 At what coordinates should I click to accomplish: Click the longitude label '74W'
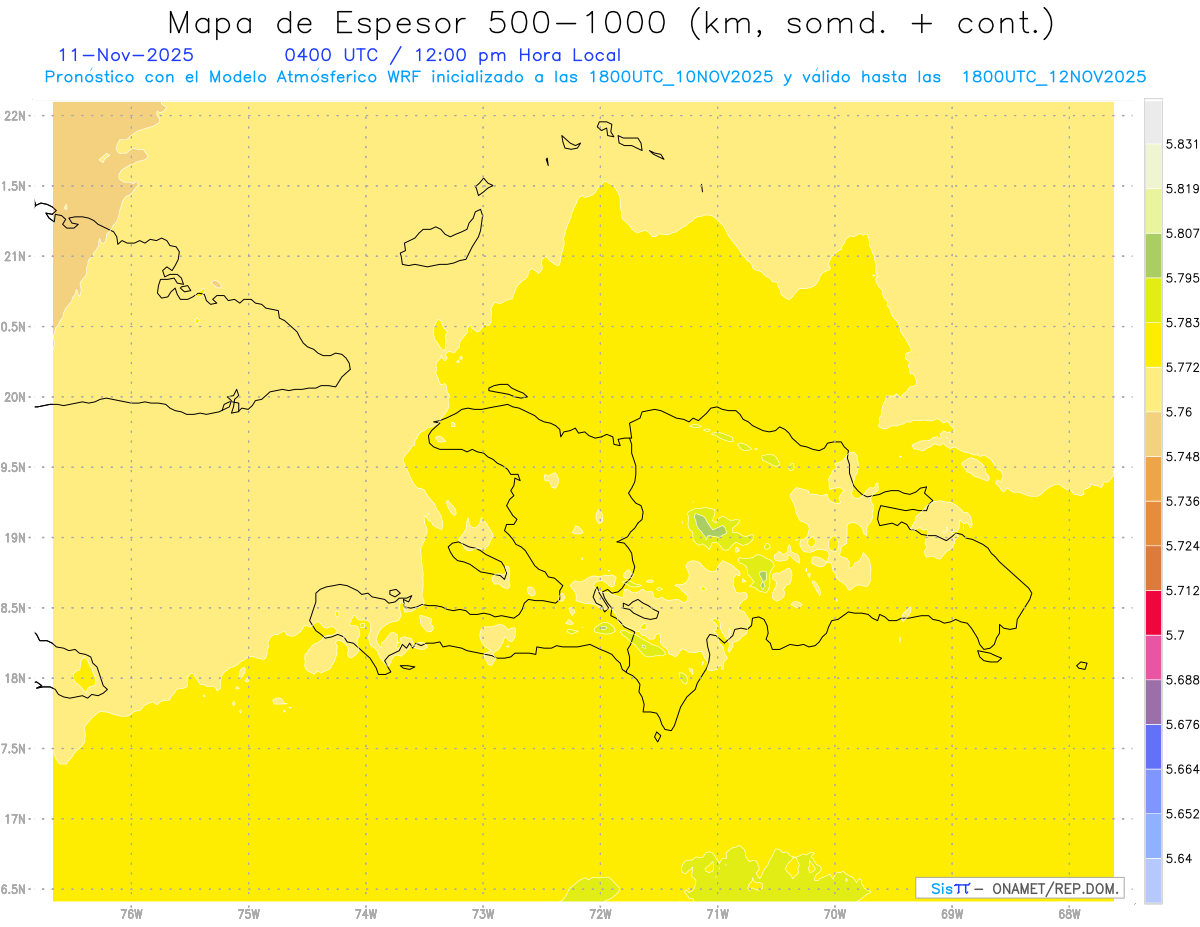point(366,914)
